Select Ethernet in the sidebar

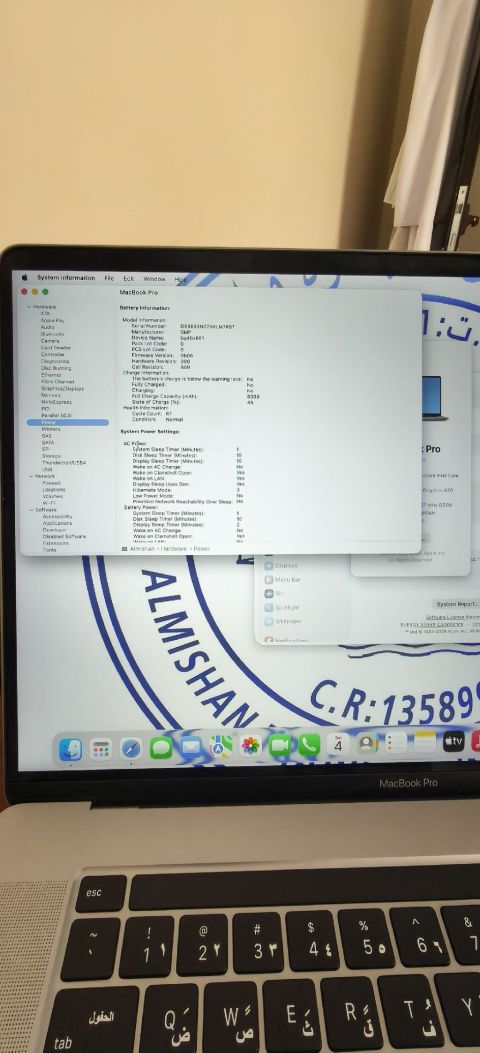pyautogui.click(x=51, y=375)
